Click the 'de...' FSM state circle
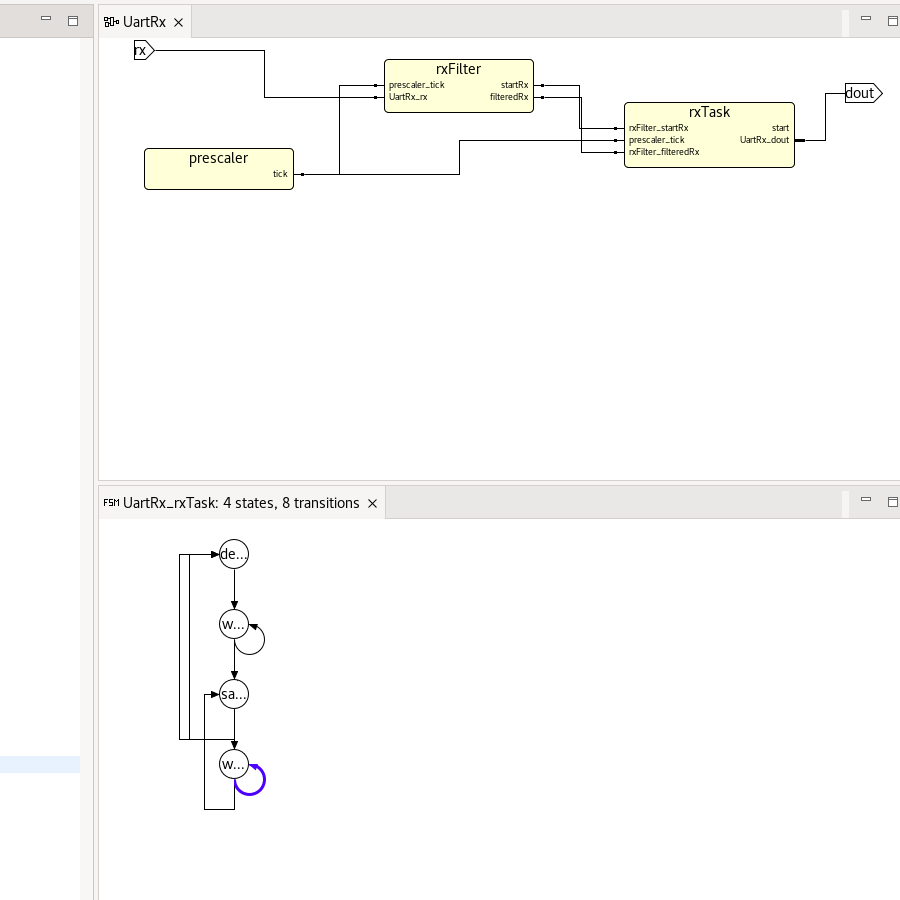Image resolution: width=900 pixels, height=900 pixels. pyautogui.click(x=233, y=554)
